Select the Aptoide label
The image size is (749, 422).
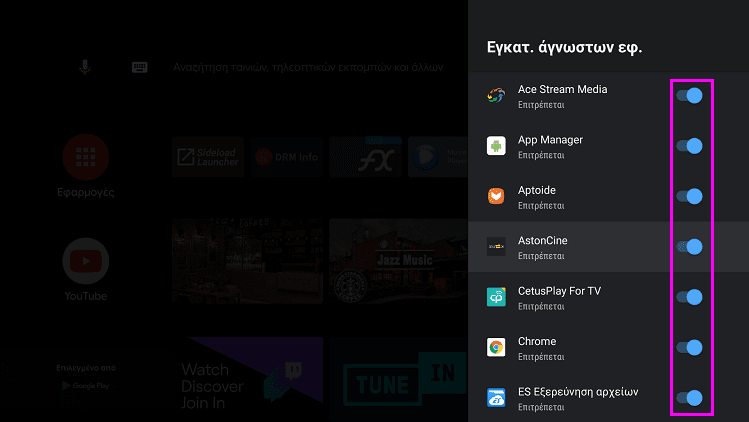[x=537, y=190]
